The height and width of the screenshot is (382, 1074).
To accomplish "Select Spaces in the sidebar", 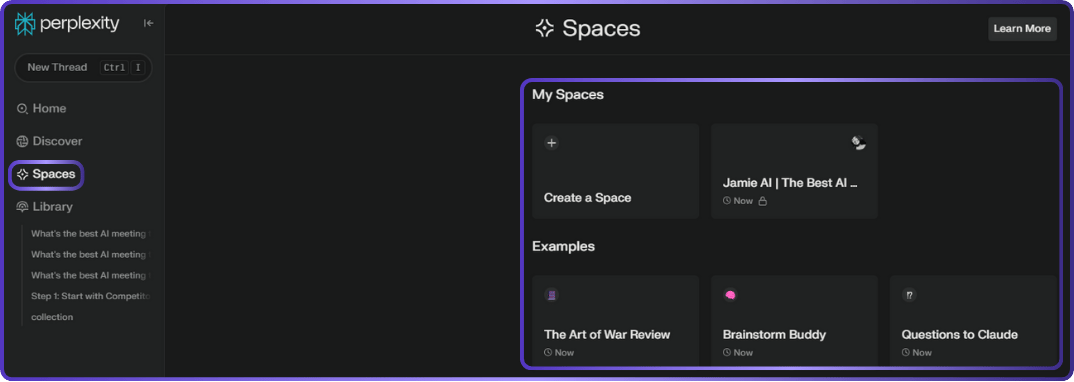I will coord(46,174).
